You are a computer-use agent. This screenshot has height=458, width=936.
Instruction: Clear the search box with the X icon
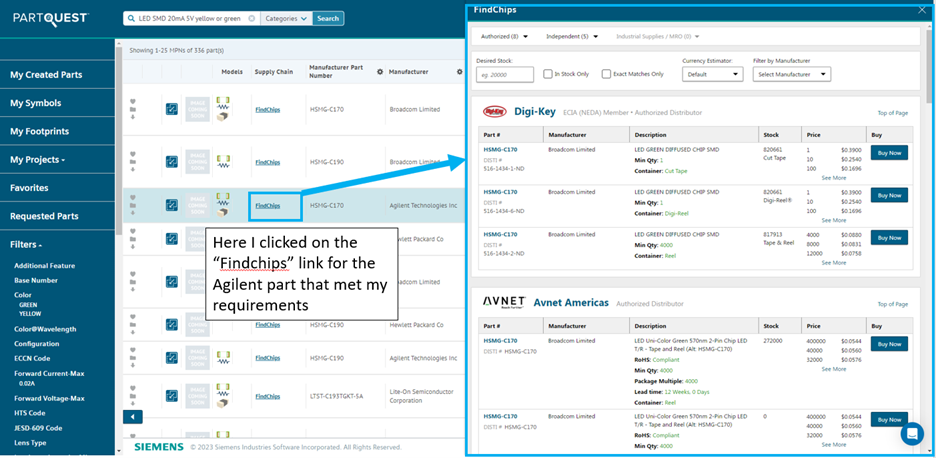[x=251, y=19]
